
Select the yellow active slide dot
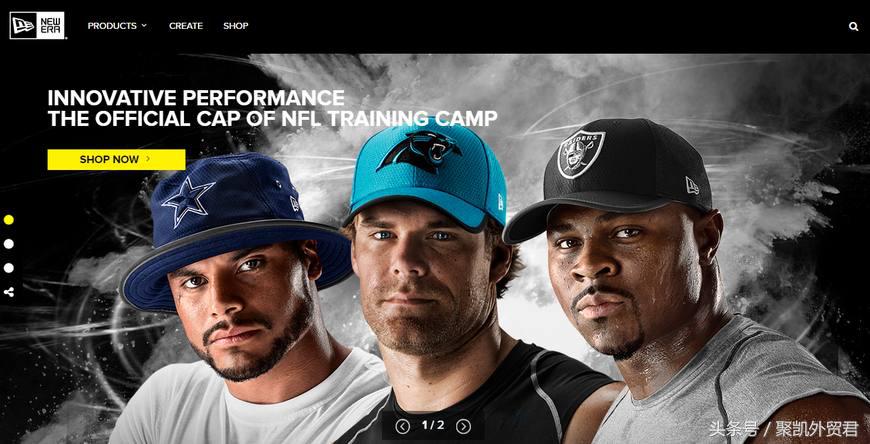8,220
